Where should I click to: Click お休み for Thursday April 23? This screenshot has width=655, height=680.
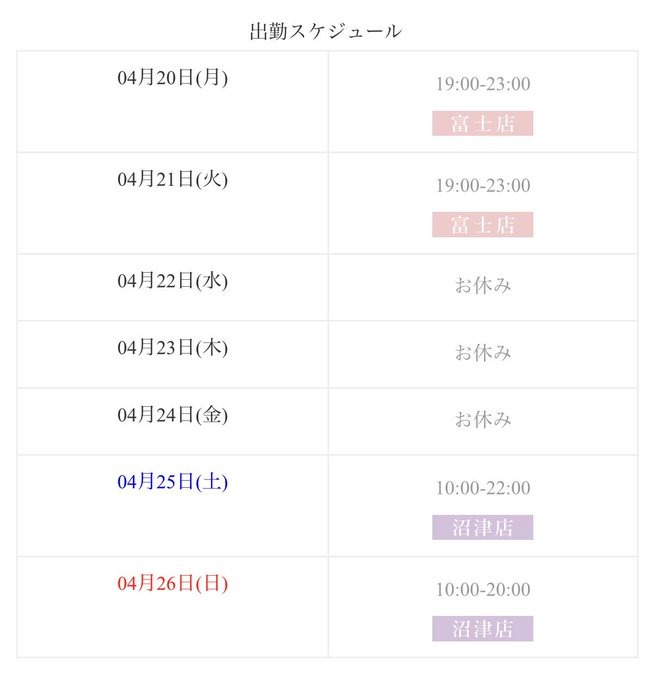[x=482, y=353]
